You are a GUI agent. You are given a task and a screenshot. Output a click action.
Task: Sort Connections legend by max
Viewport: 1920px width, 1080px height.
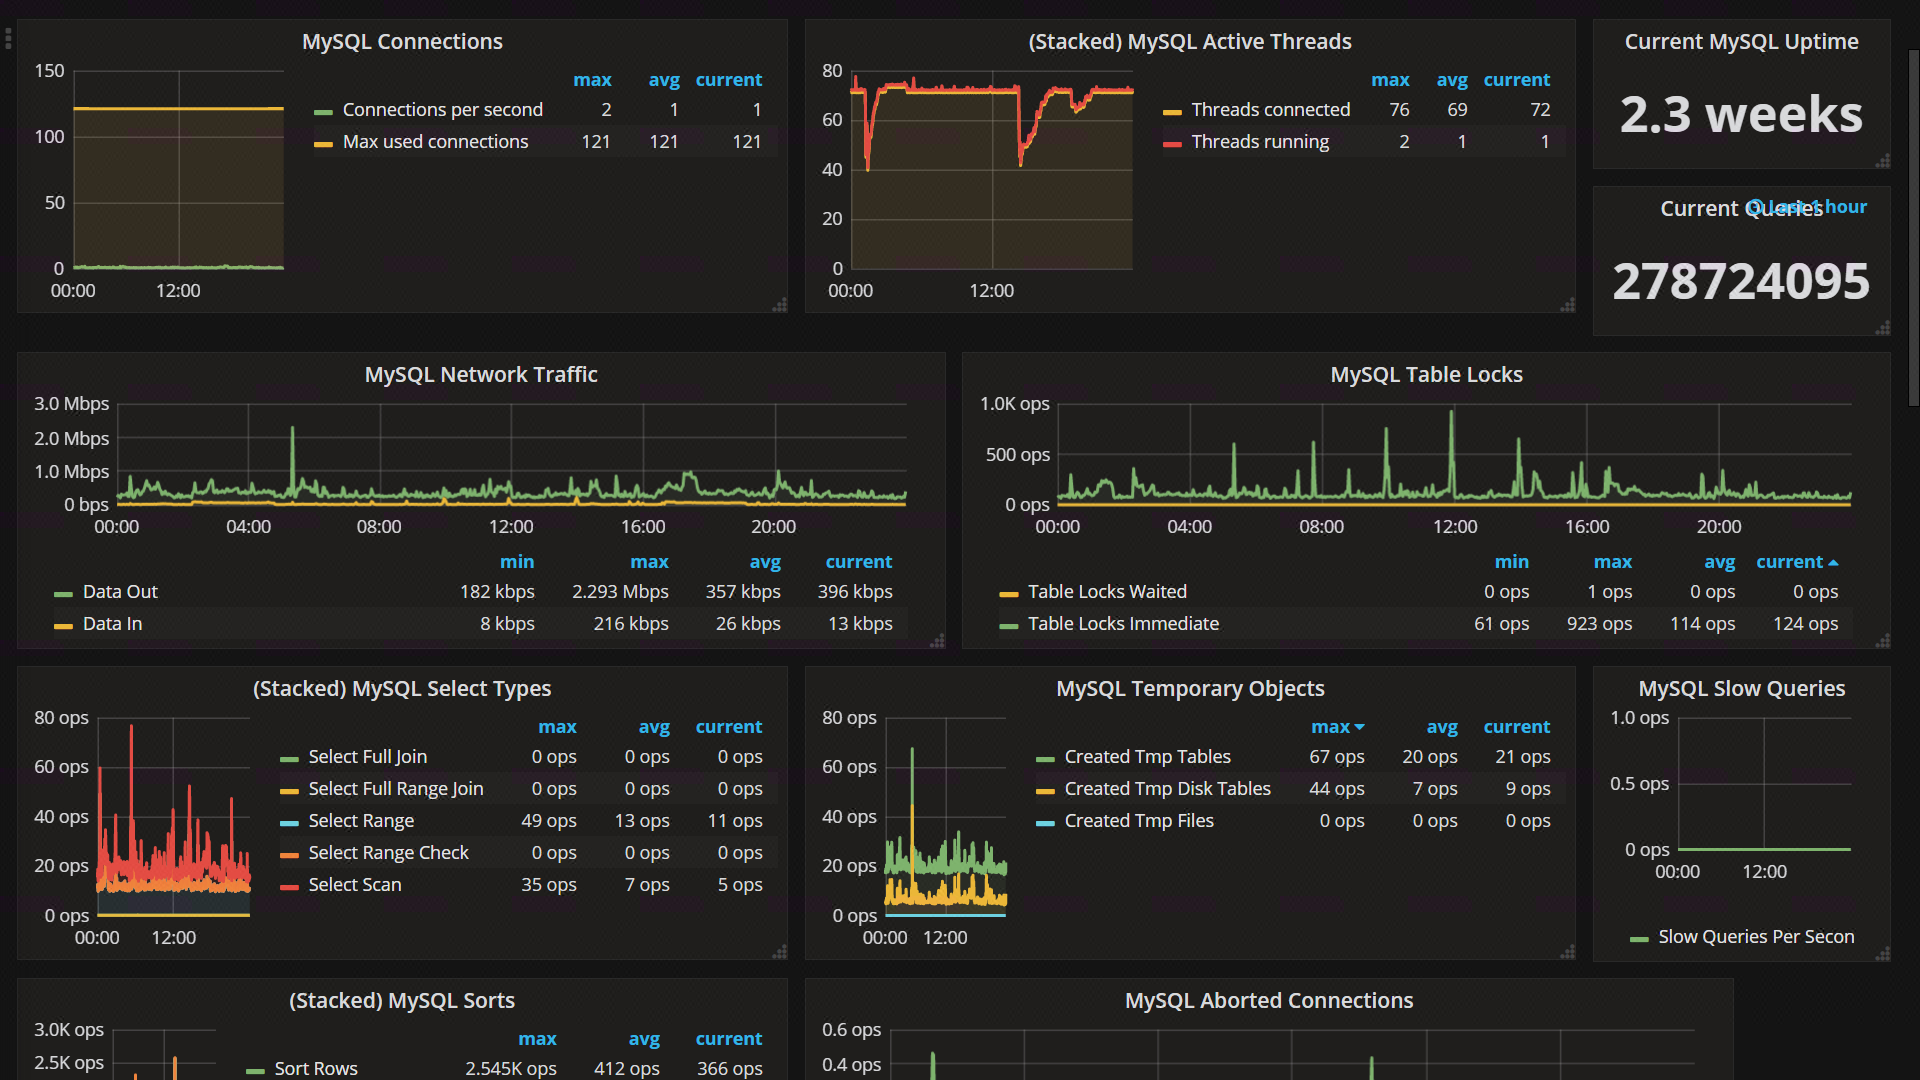pyautogui.click(x=592, y=80)
